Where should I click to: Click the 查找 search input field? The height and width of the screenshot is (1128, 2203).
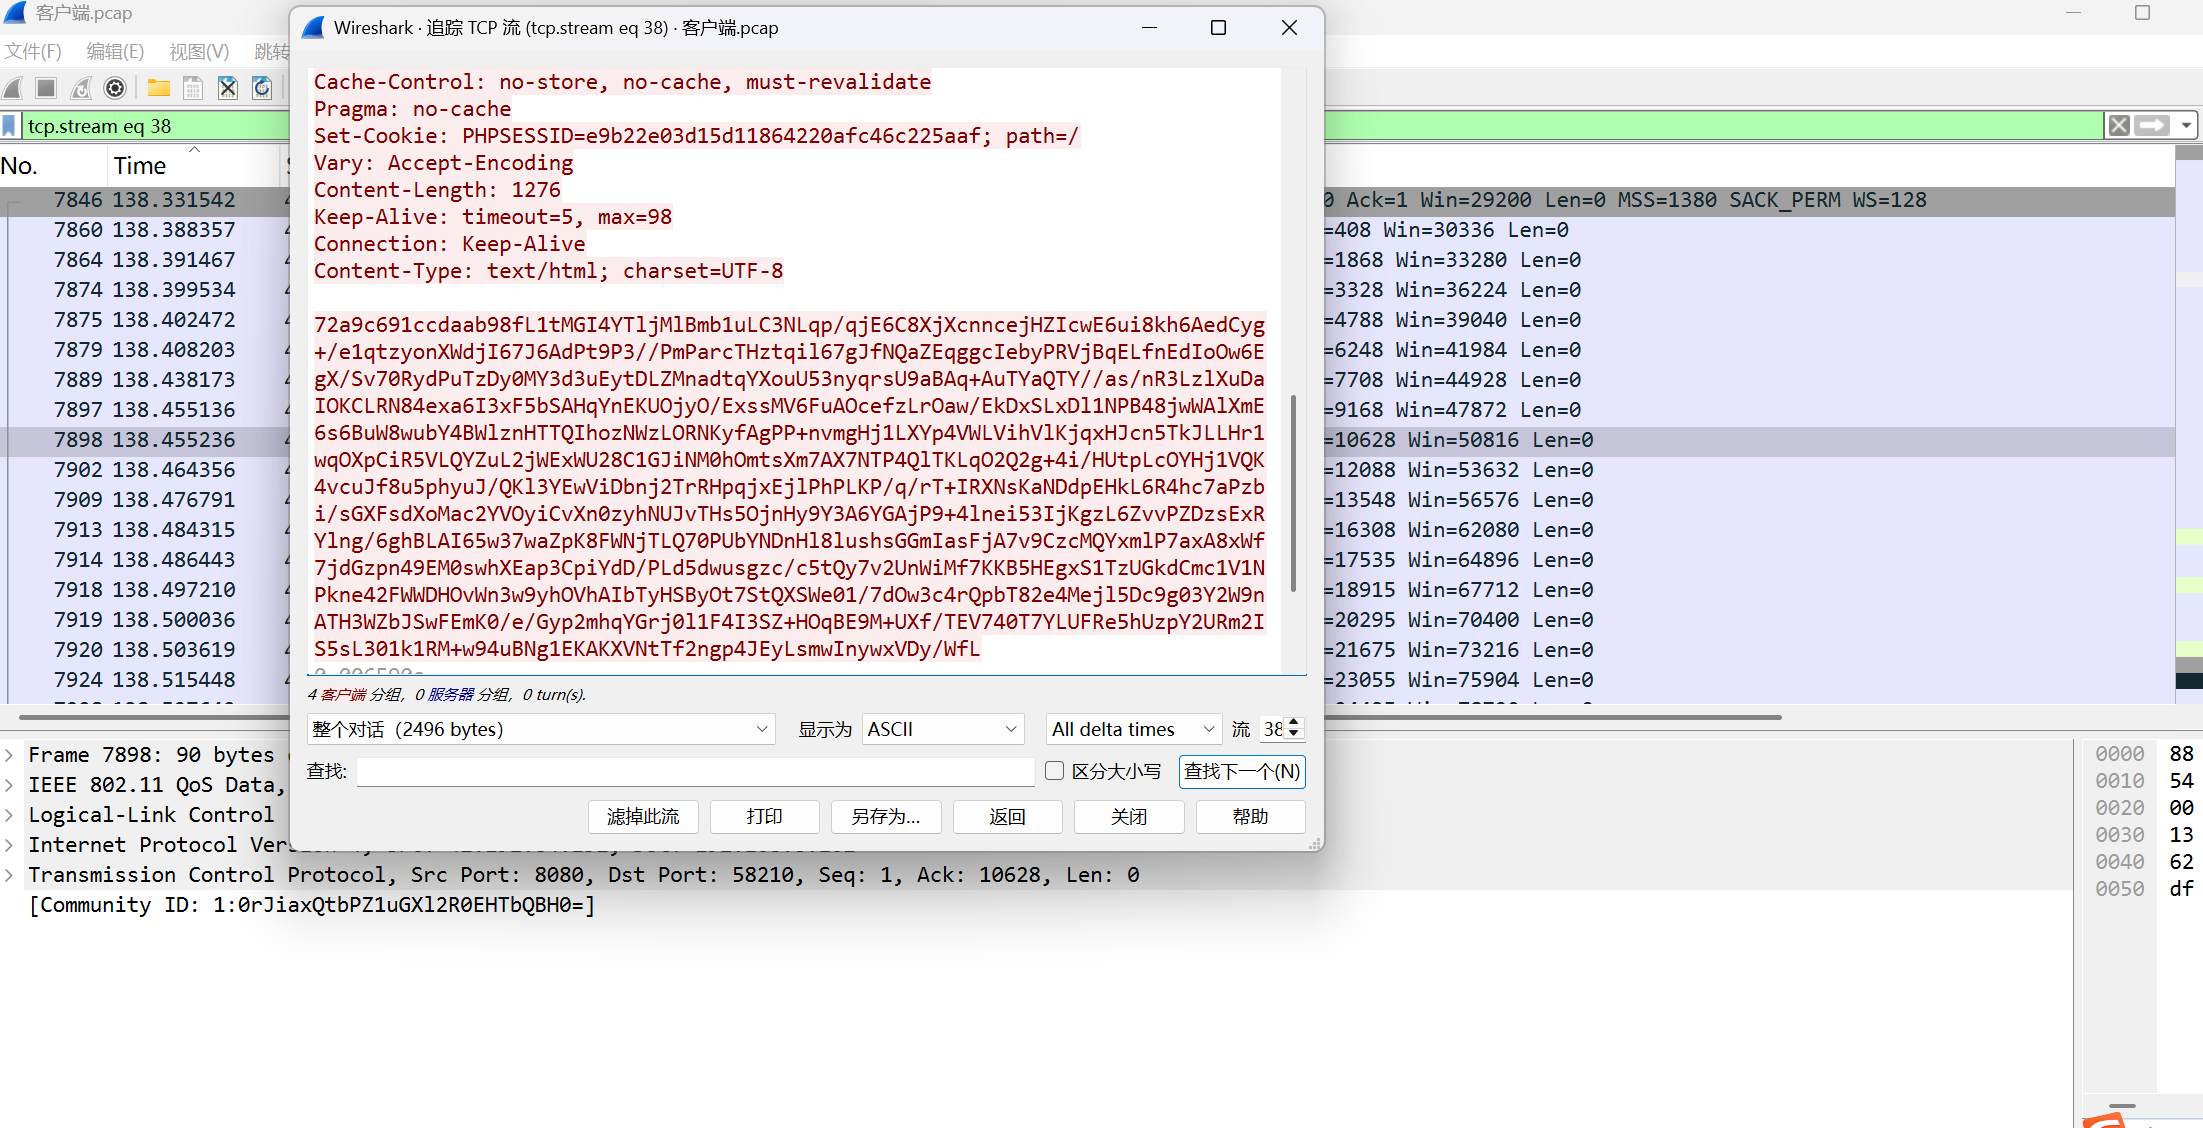(x=695, y=771)
